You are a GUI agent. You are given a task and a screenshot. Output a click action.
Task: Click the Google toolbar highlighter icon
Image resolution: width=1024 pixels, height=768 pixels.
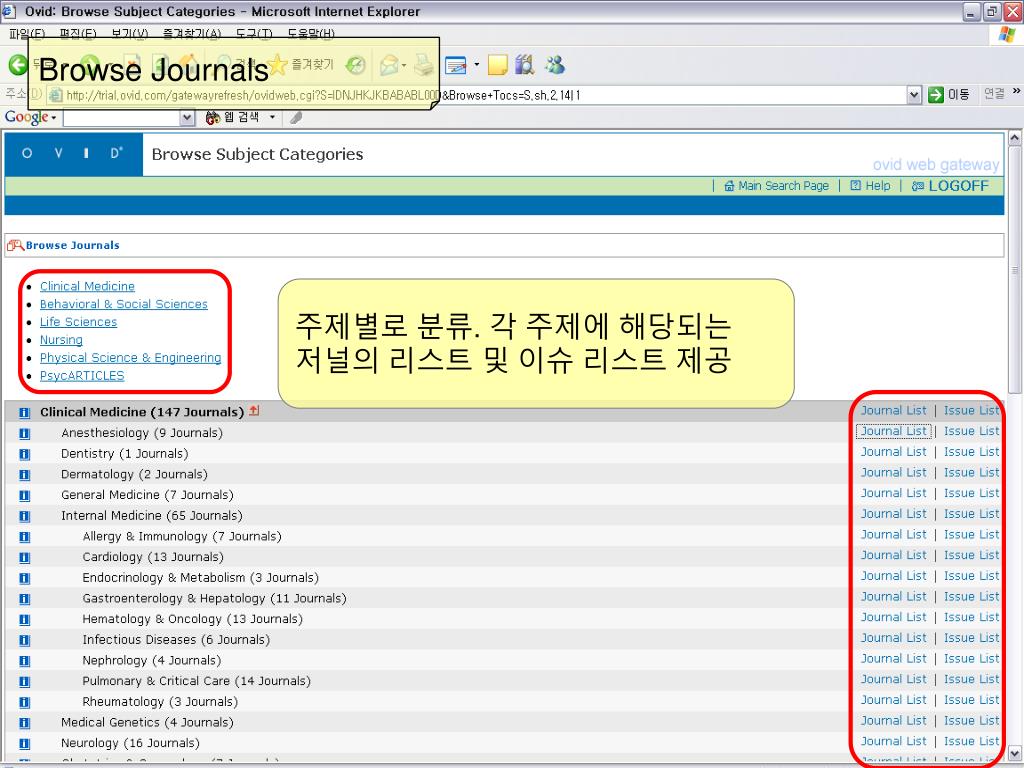pos(296,118)
